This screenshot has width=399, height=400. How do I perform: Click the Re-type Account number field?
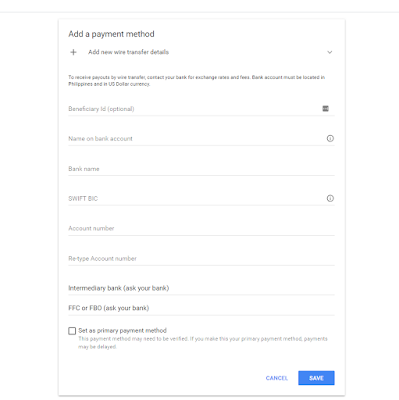click(x=201, y=259)
